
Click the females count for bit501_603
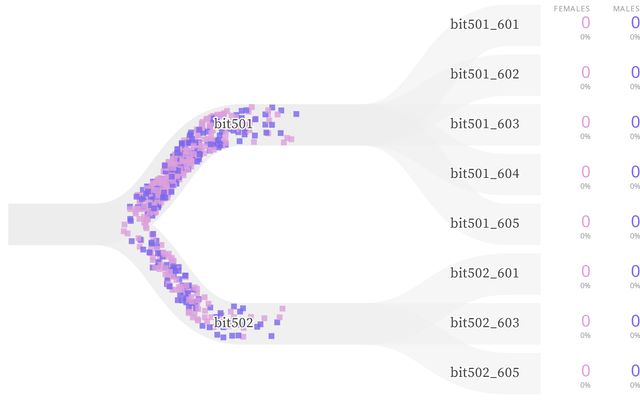click(585, 122)
